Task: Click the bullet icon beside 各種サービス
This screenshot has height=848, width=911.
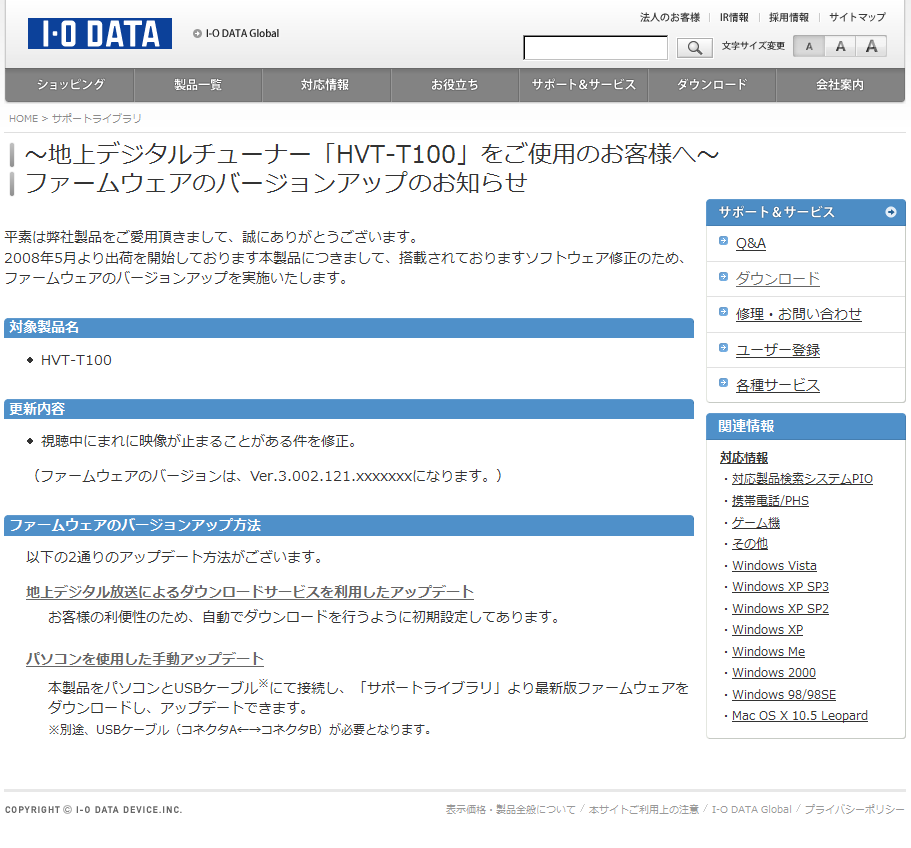Action: [x=723, y=382]
